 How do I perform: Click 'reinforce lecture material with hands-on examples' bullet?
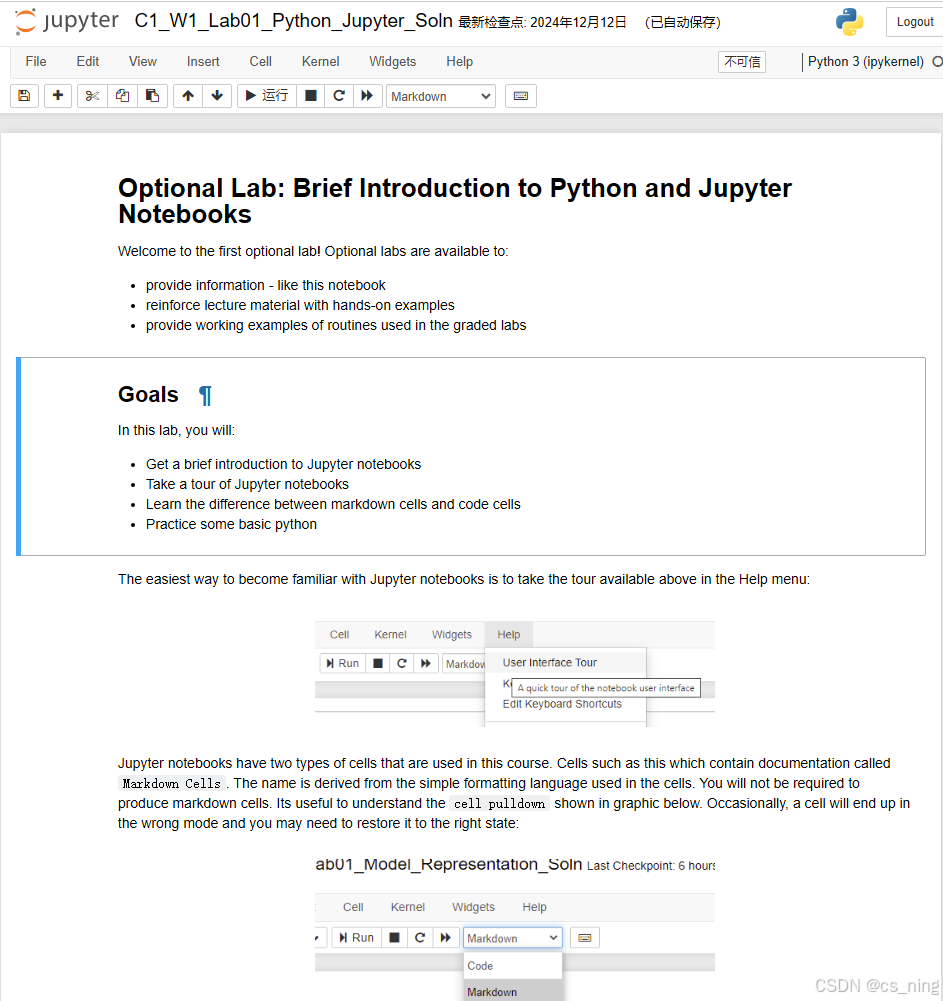pyautogui.click(x=300, y=305)
